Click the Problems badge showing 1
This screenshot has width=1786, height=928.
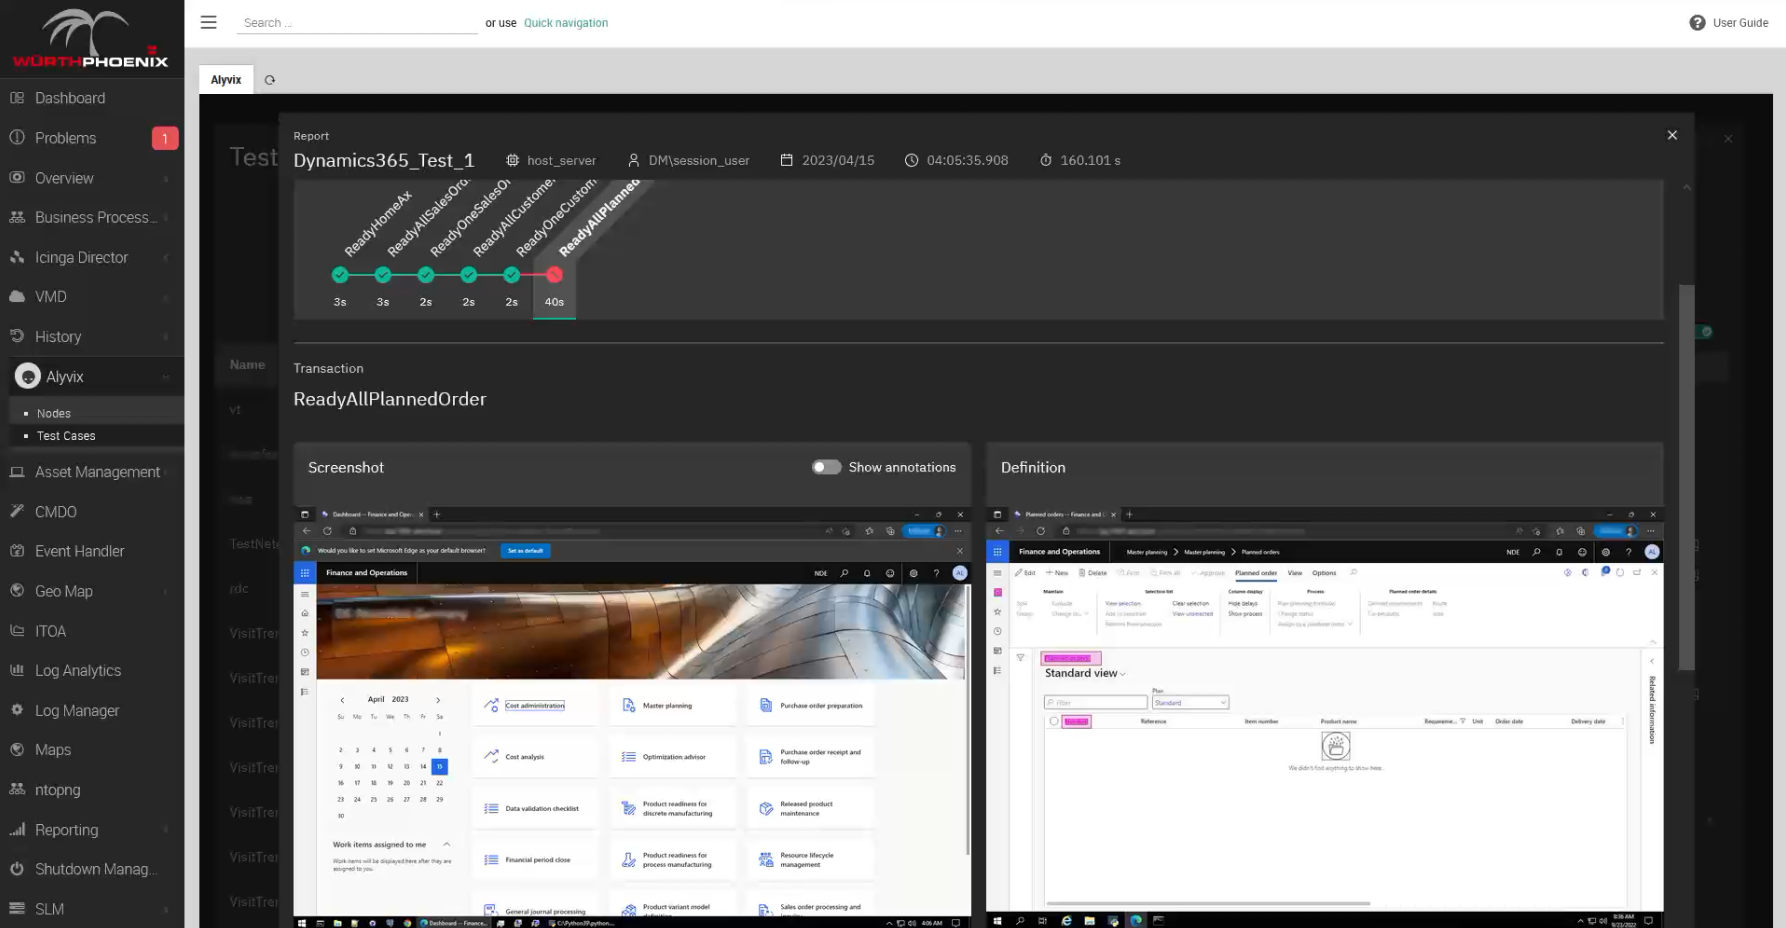165,138
